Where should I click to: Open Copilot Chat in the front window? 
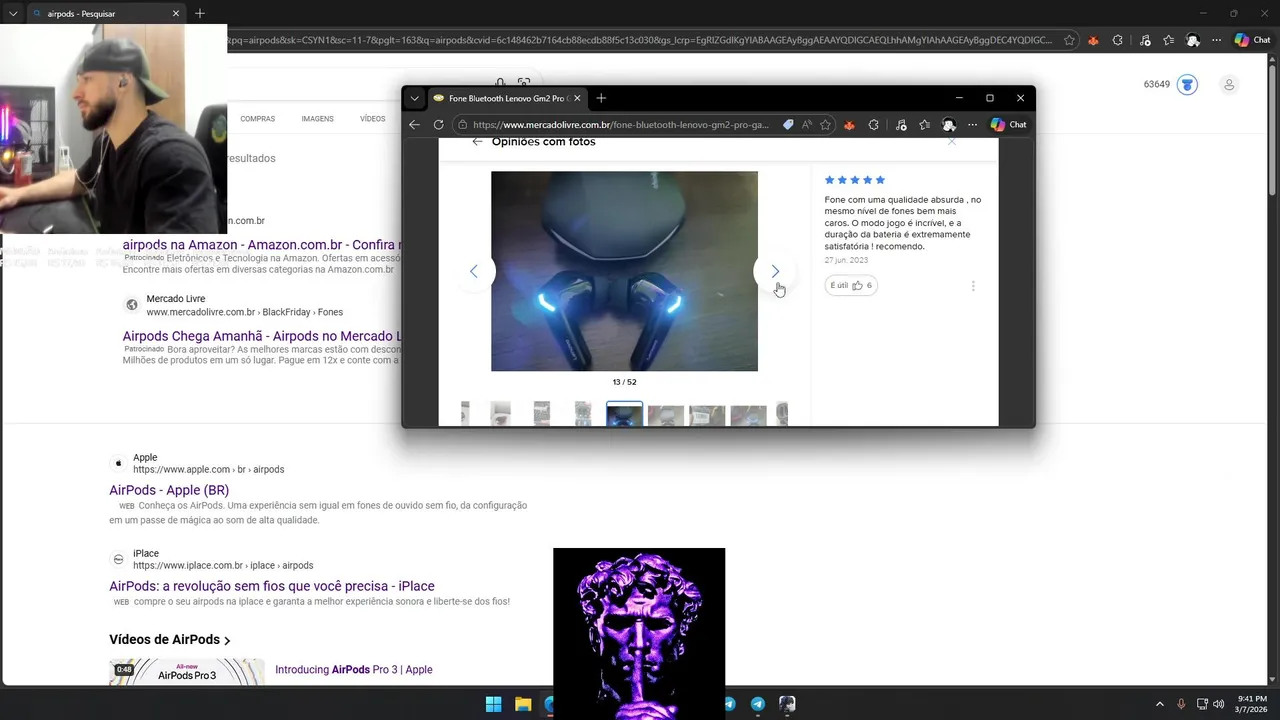click(1009, 125)
